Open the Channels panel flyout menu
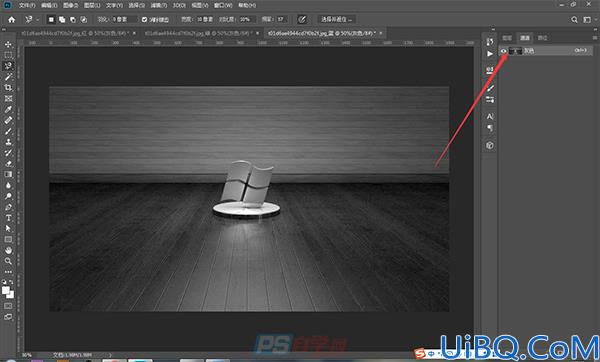 [x=595, y=38]
